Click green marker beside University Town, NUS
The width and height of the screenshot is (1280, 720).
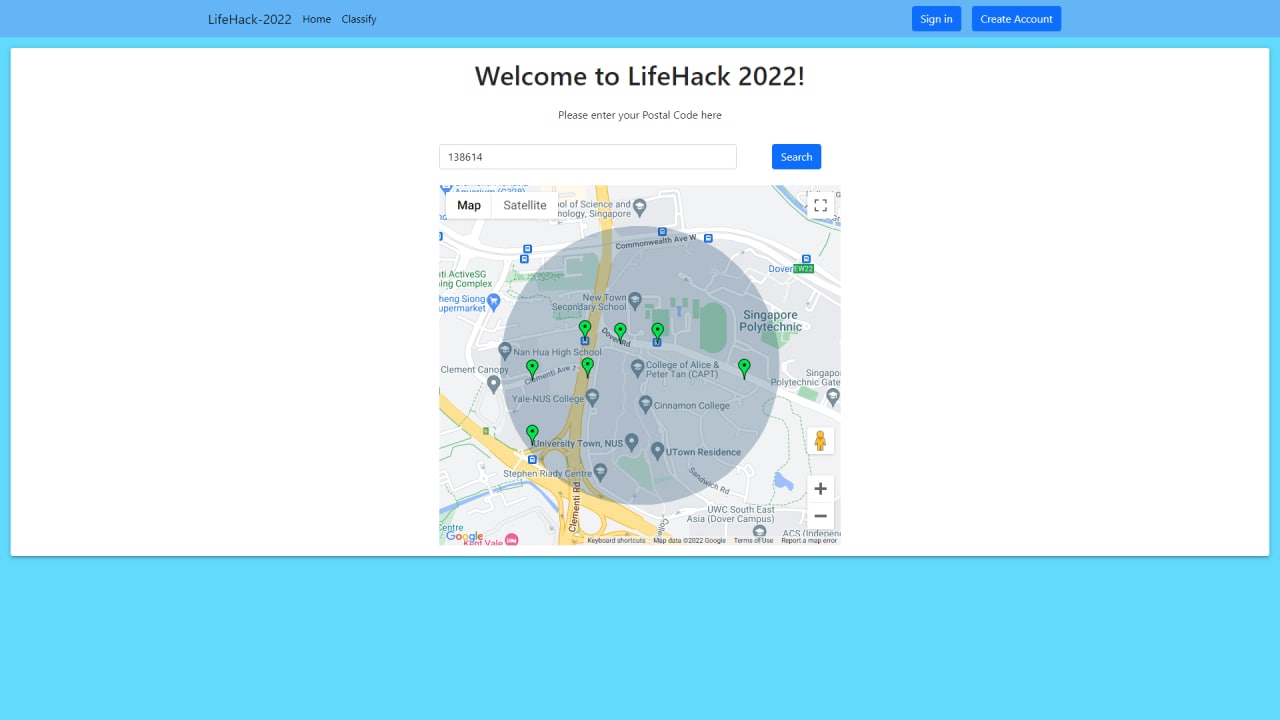point(532,434)
